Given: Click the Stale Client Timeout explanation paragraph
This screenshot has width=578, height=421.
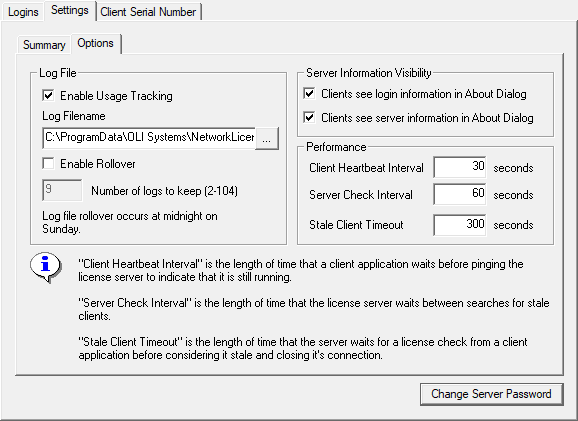Looking at the screenshot, I should click(303, 348).
